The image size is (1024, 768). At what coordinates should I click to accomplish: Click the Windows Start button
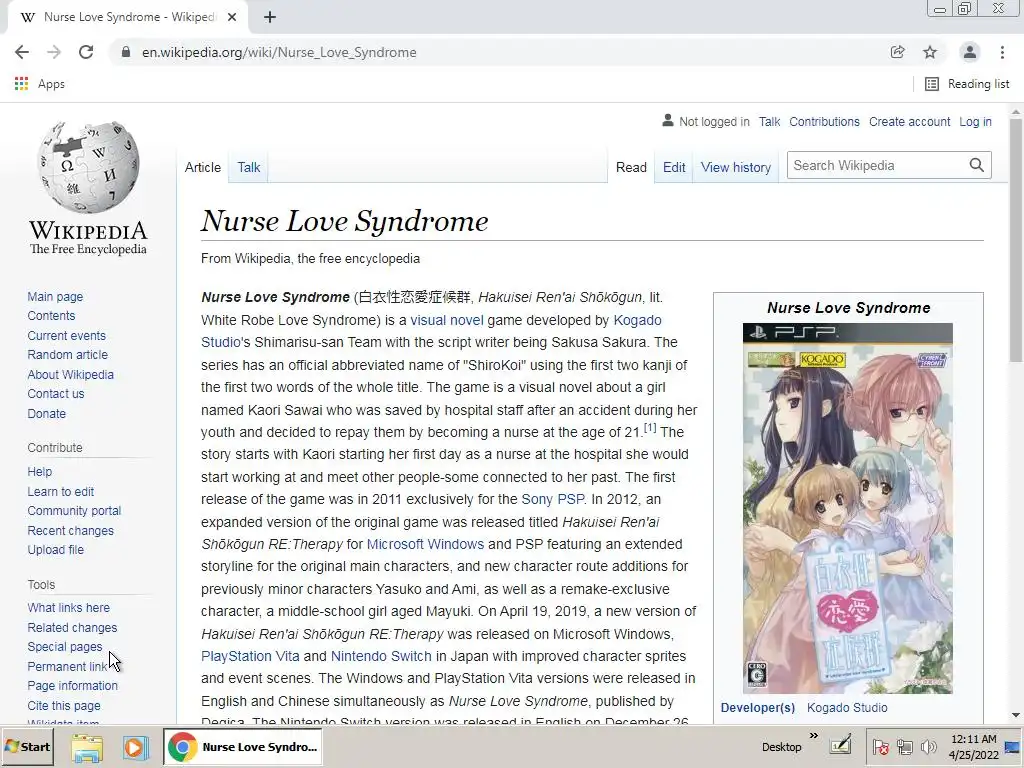[27, 746]
